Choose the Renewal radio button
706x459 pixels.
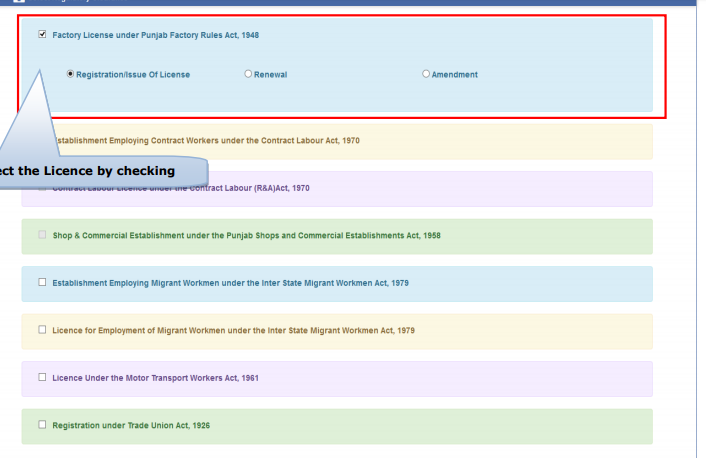click(x=248, y=74)
